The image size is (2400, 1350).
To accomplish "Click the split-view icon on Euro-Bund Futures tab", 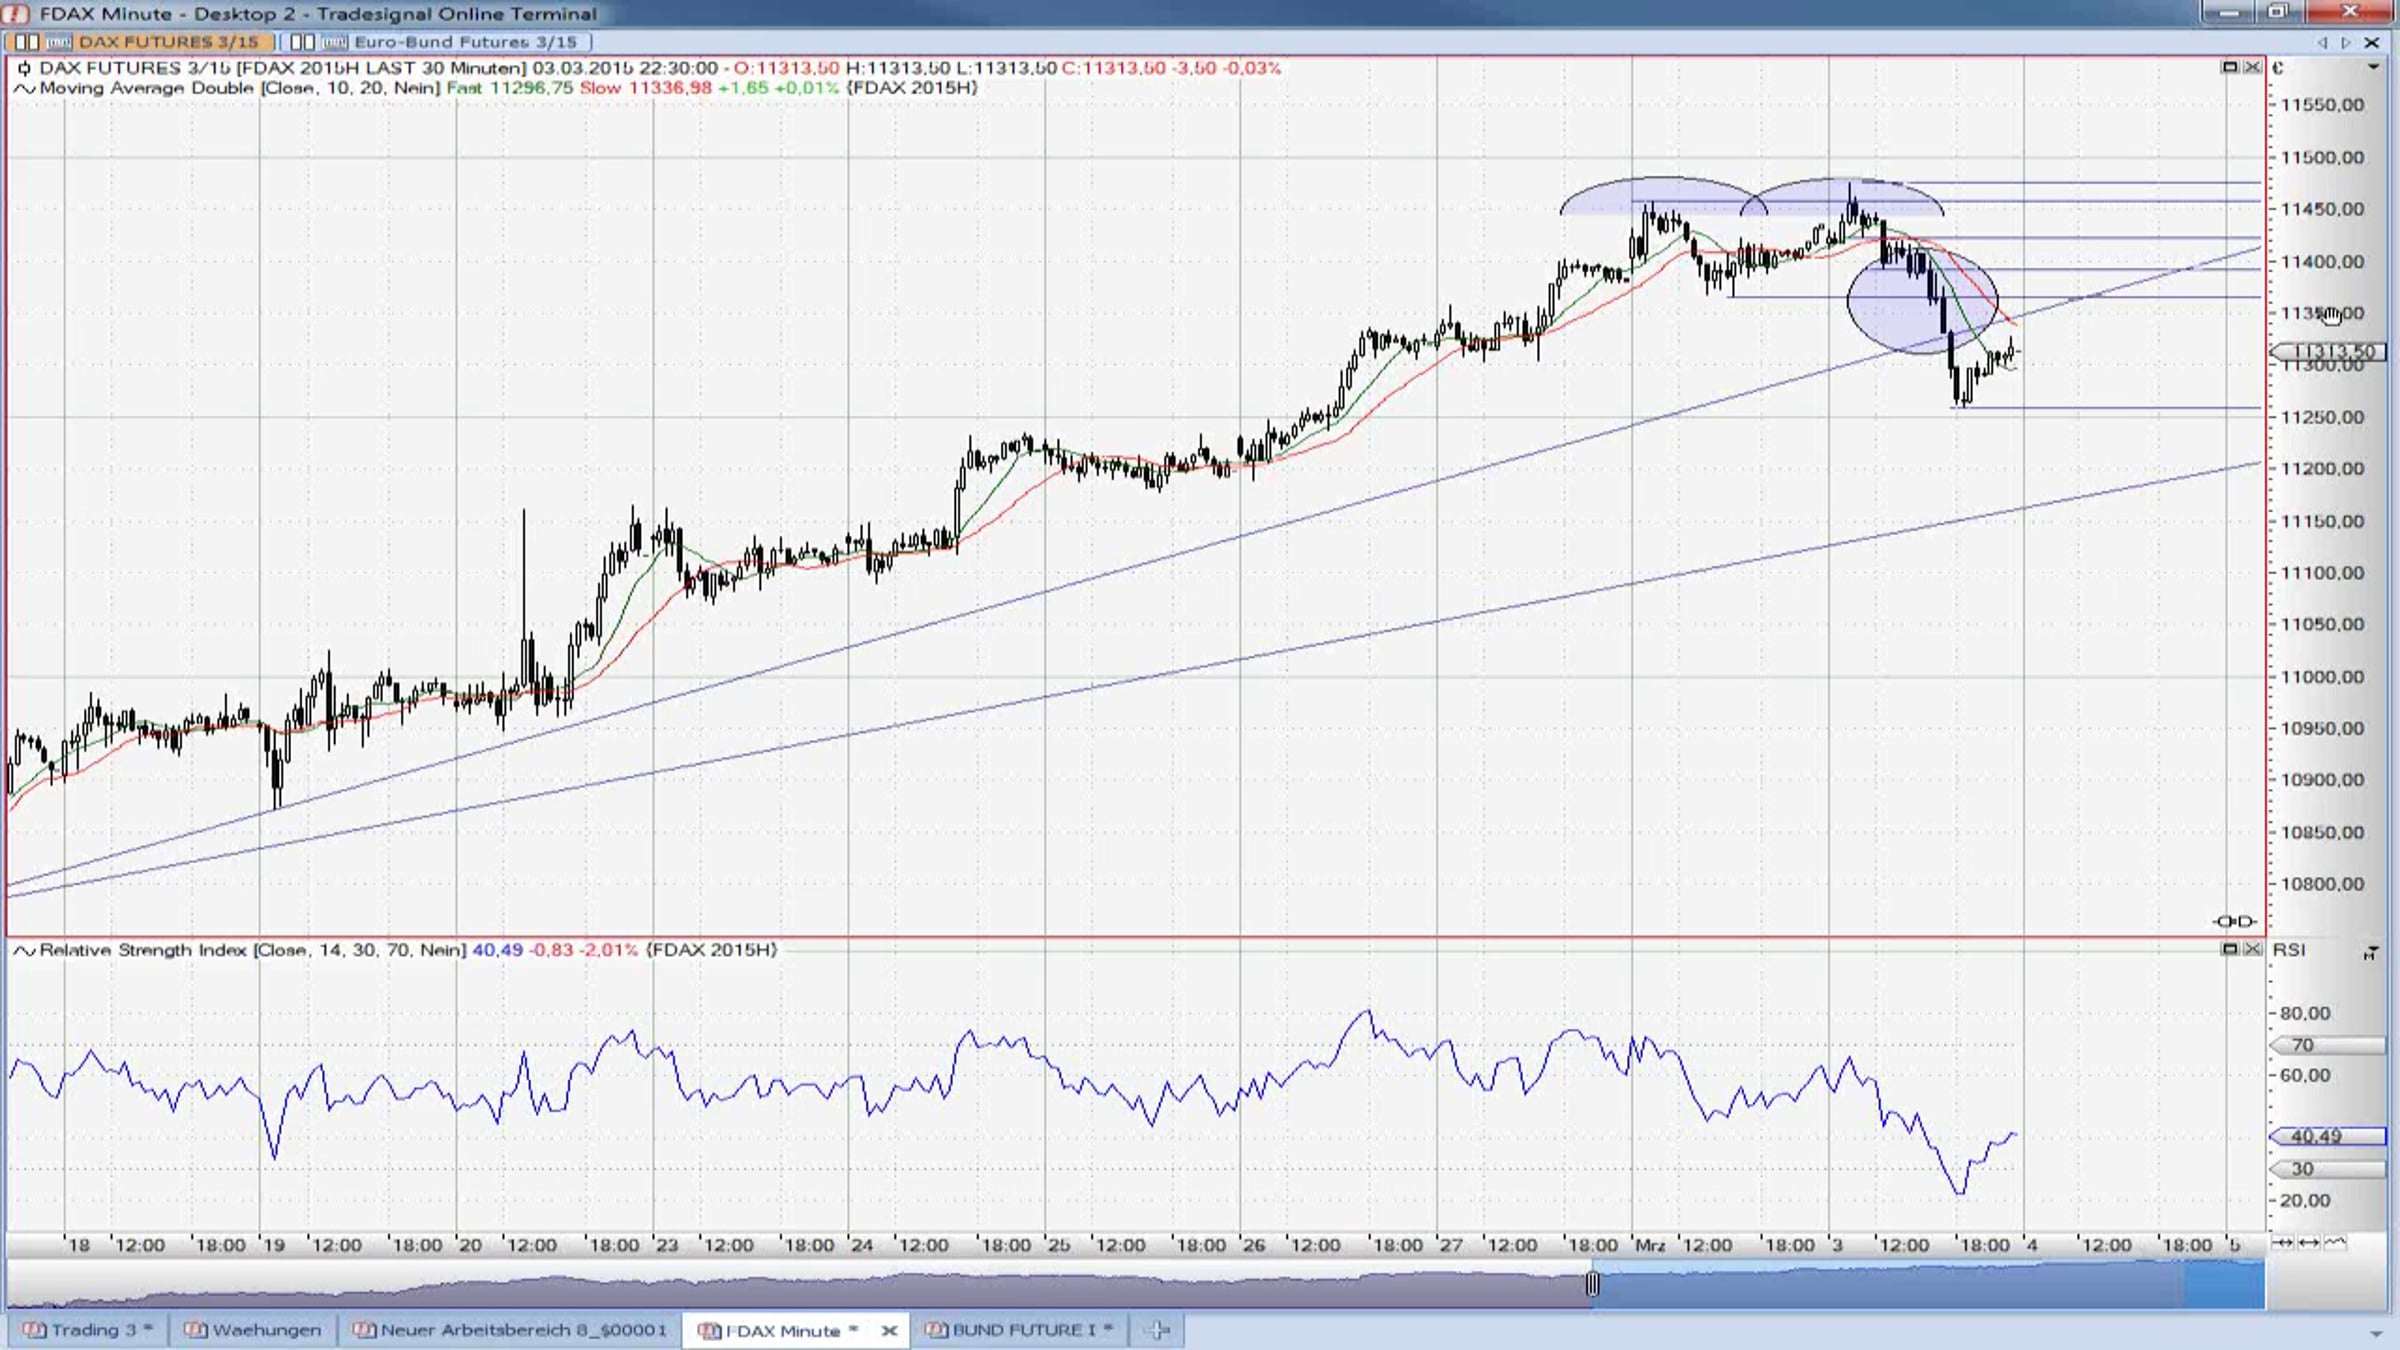I will point(302,42).
